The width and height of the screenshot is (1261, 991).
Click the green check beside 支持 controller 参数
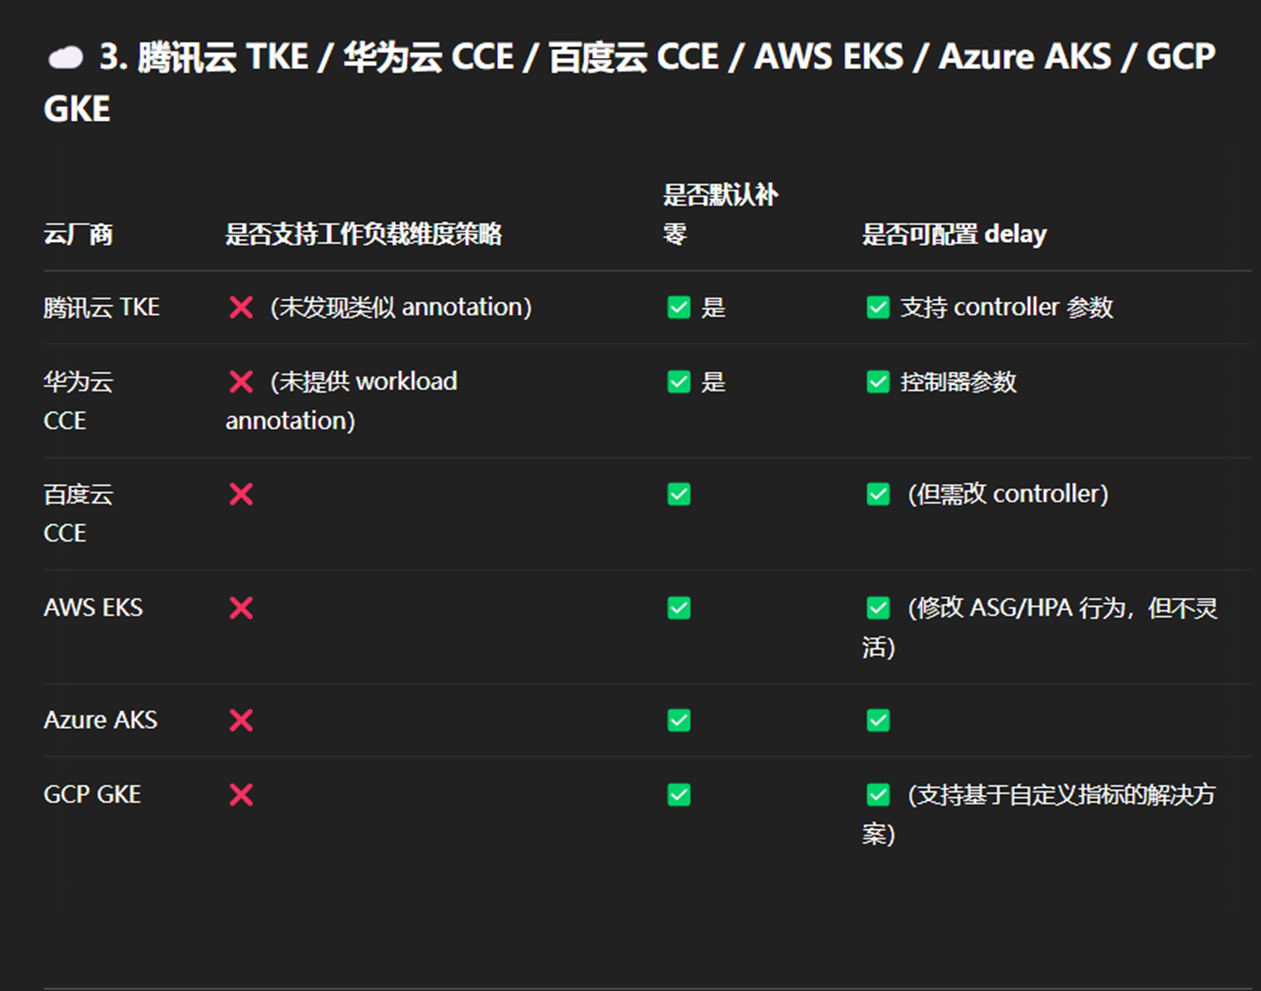tap(878, 307)
